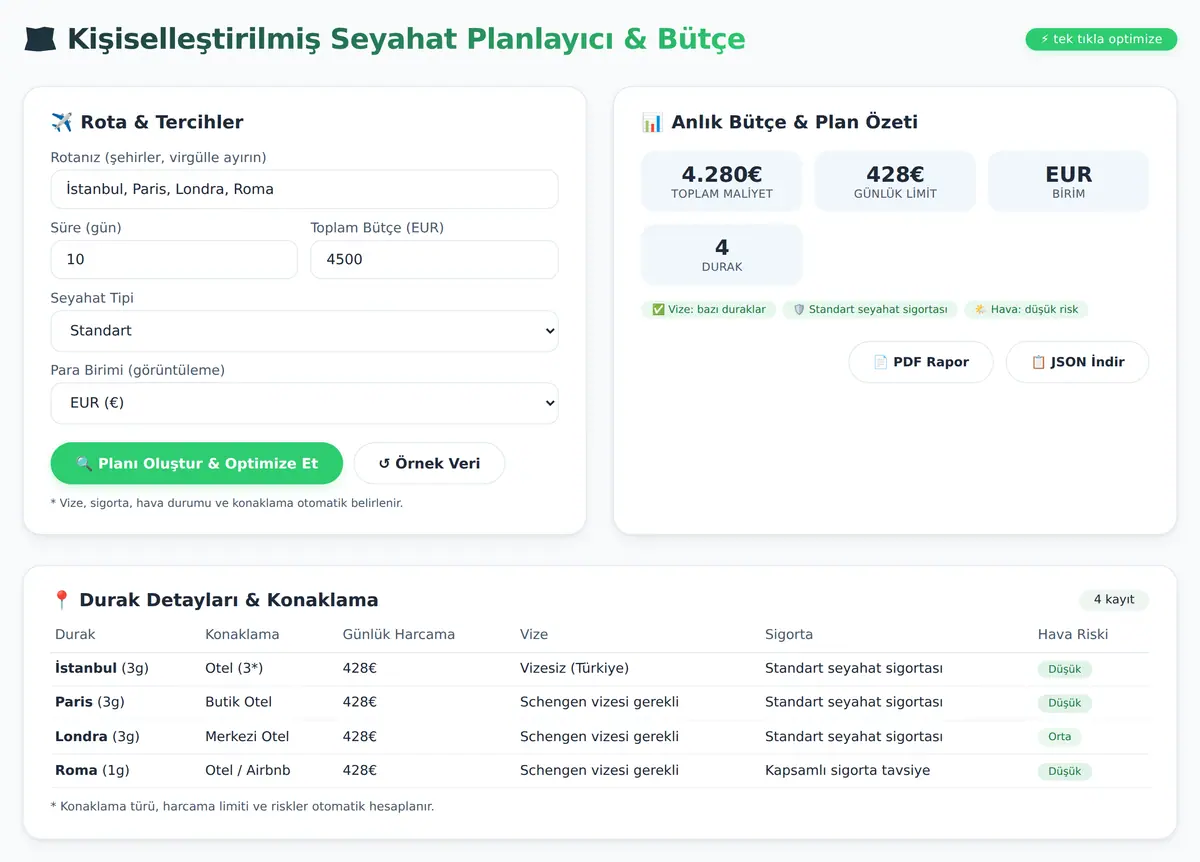
Task: Click the lightning 'tek tıkla optimize' badge
Action: pos(1101,39)
